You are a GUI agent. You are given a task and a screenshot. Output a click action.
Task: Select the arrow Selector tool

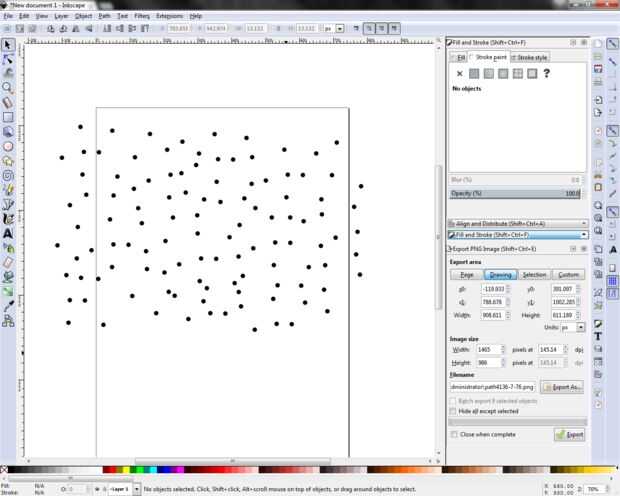(x=8, y=44)
